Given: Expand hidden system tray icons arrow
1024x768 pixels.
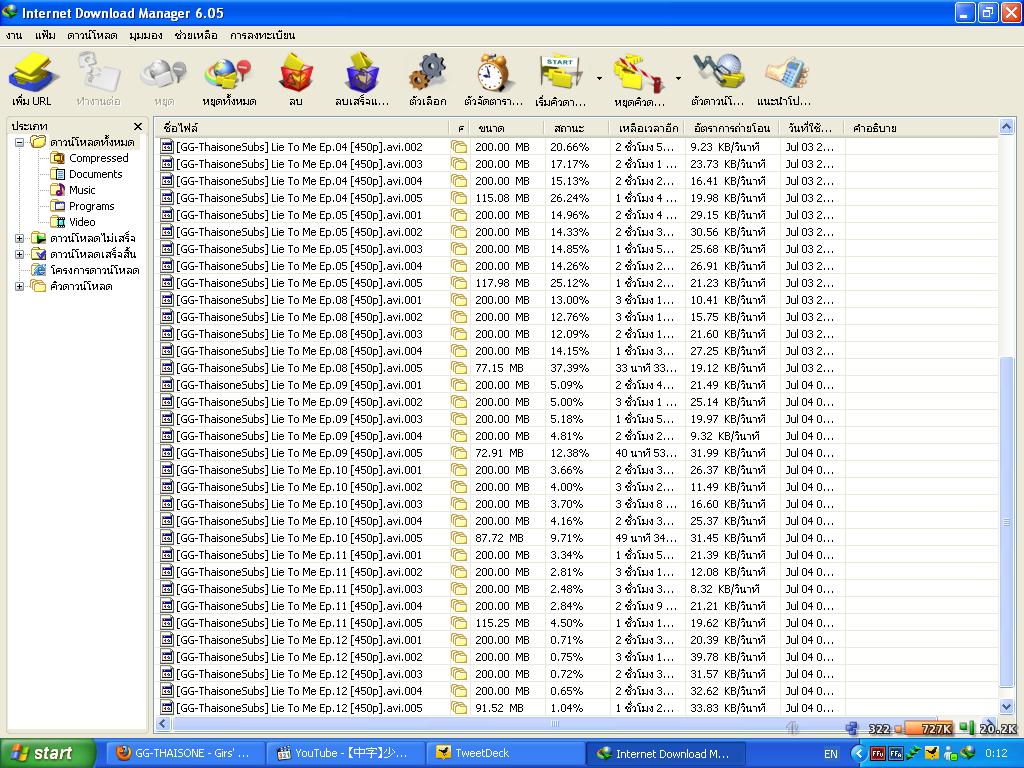Looking at the screenshot, I should click(x=859, y=754).
